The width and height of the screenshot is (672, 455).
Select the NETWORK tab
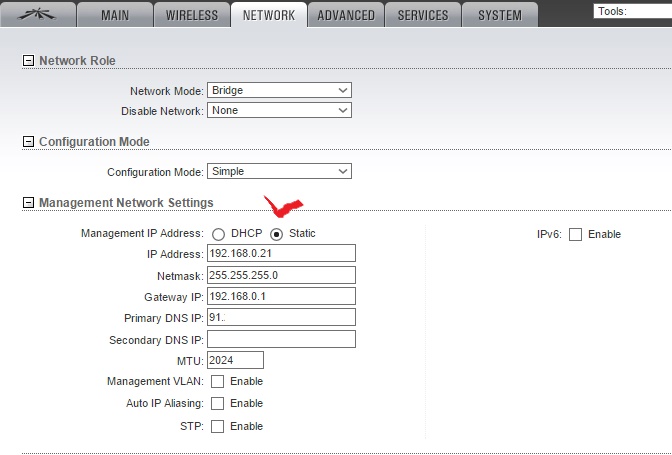(x=269, y=15)
